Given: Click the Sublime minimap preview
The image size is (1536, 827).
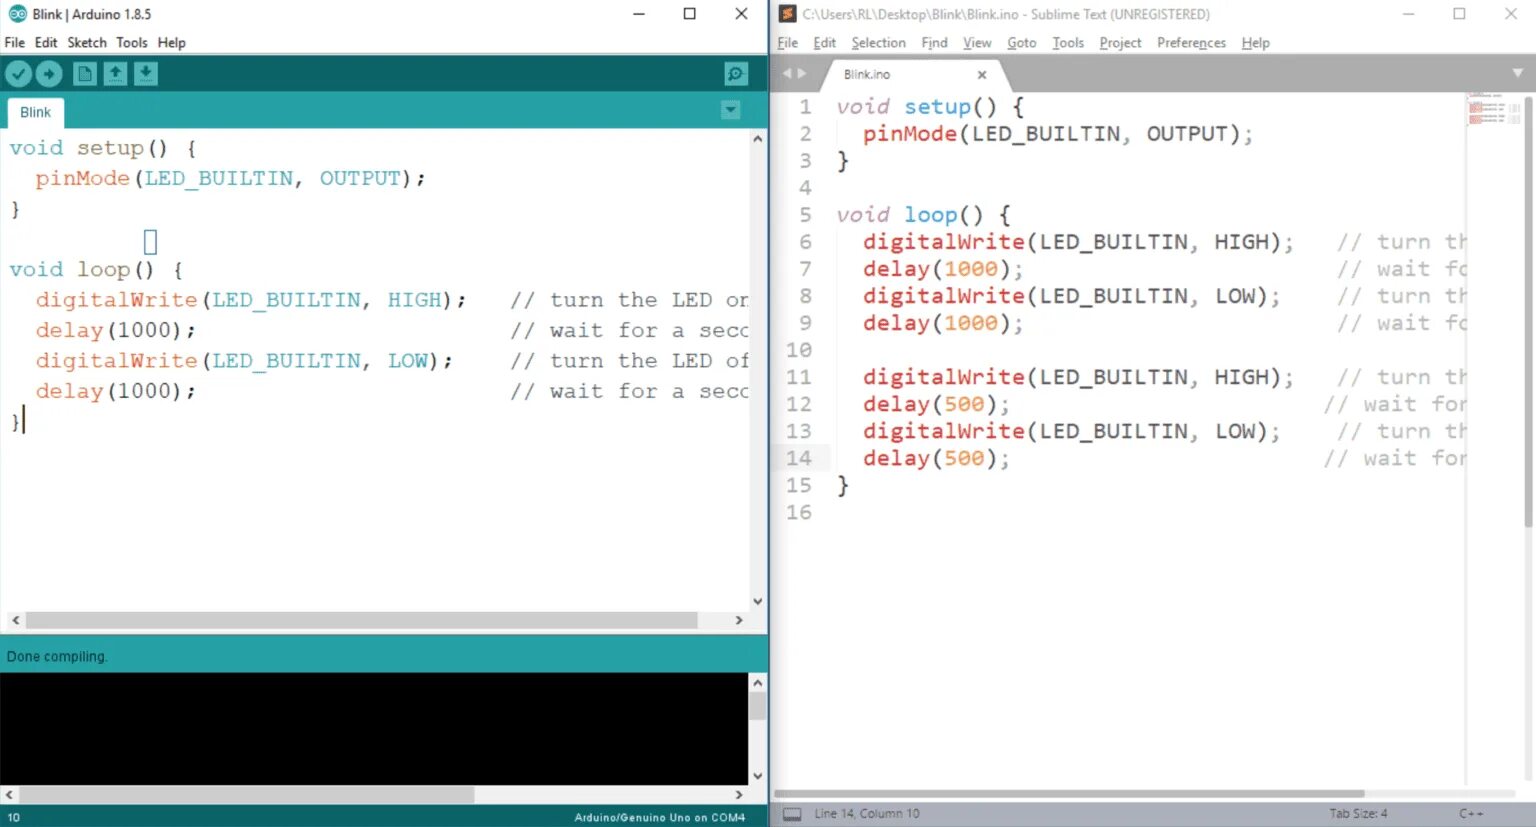Looking at the screenshot, I should pos(1494,109).
